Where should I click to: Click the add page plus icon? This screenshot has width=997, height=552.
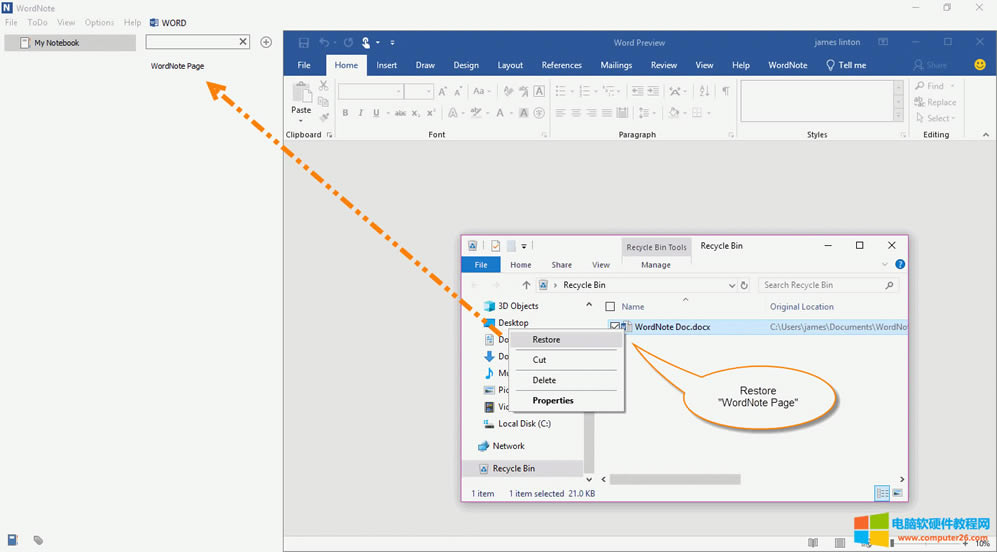point(266,42)
